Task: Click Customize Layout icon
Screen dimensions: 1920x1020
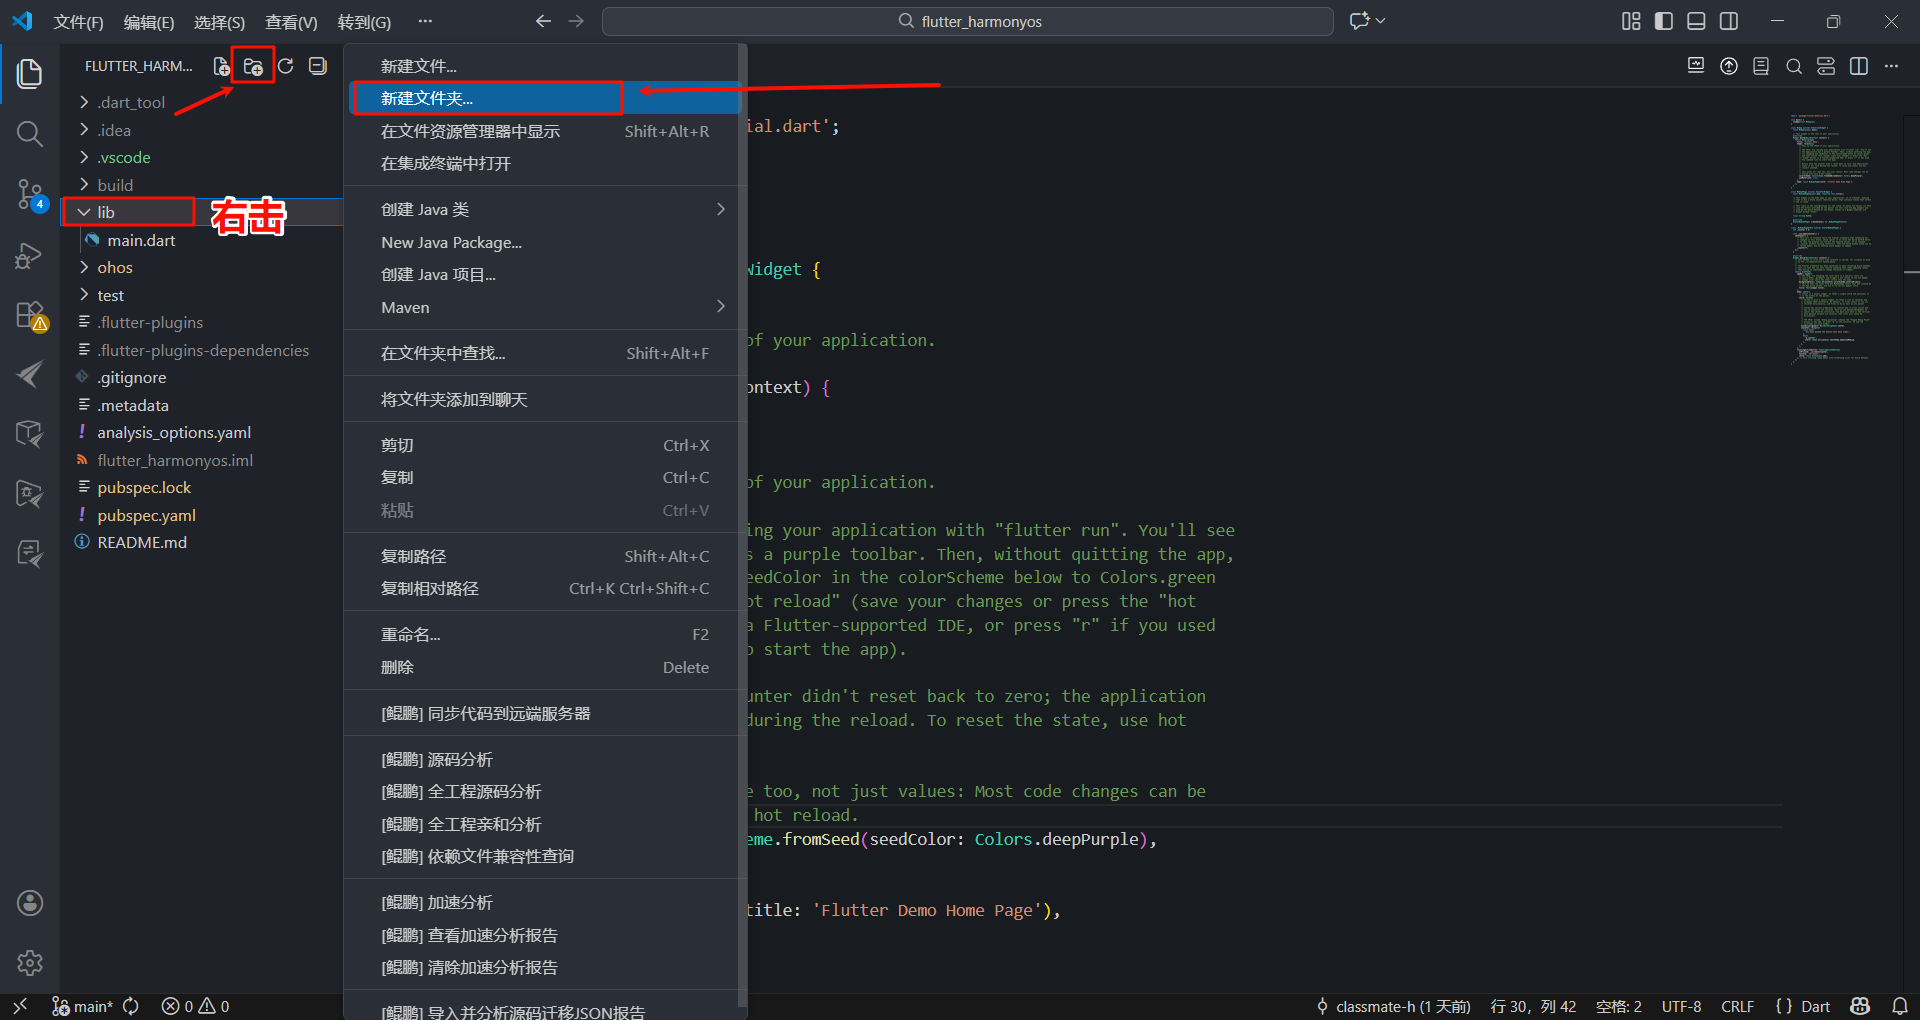Action: click(1631, 21)
